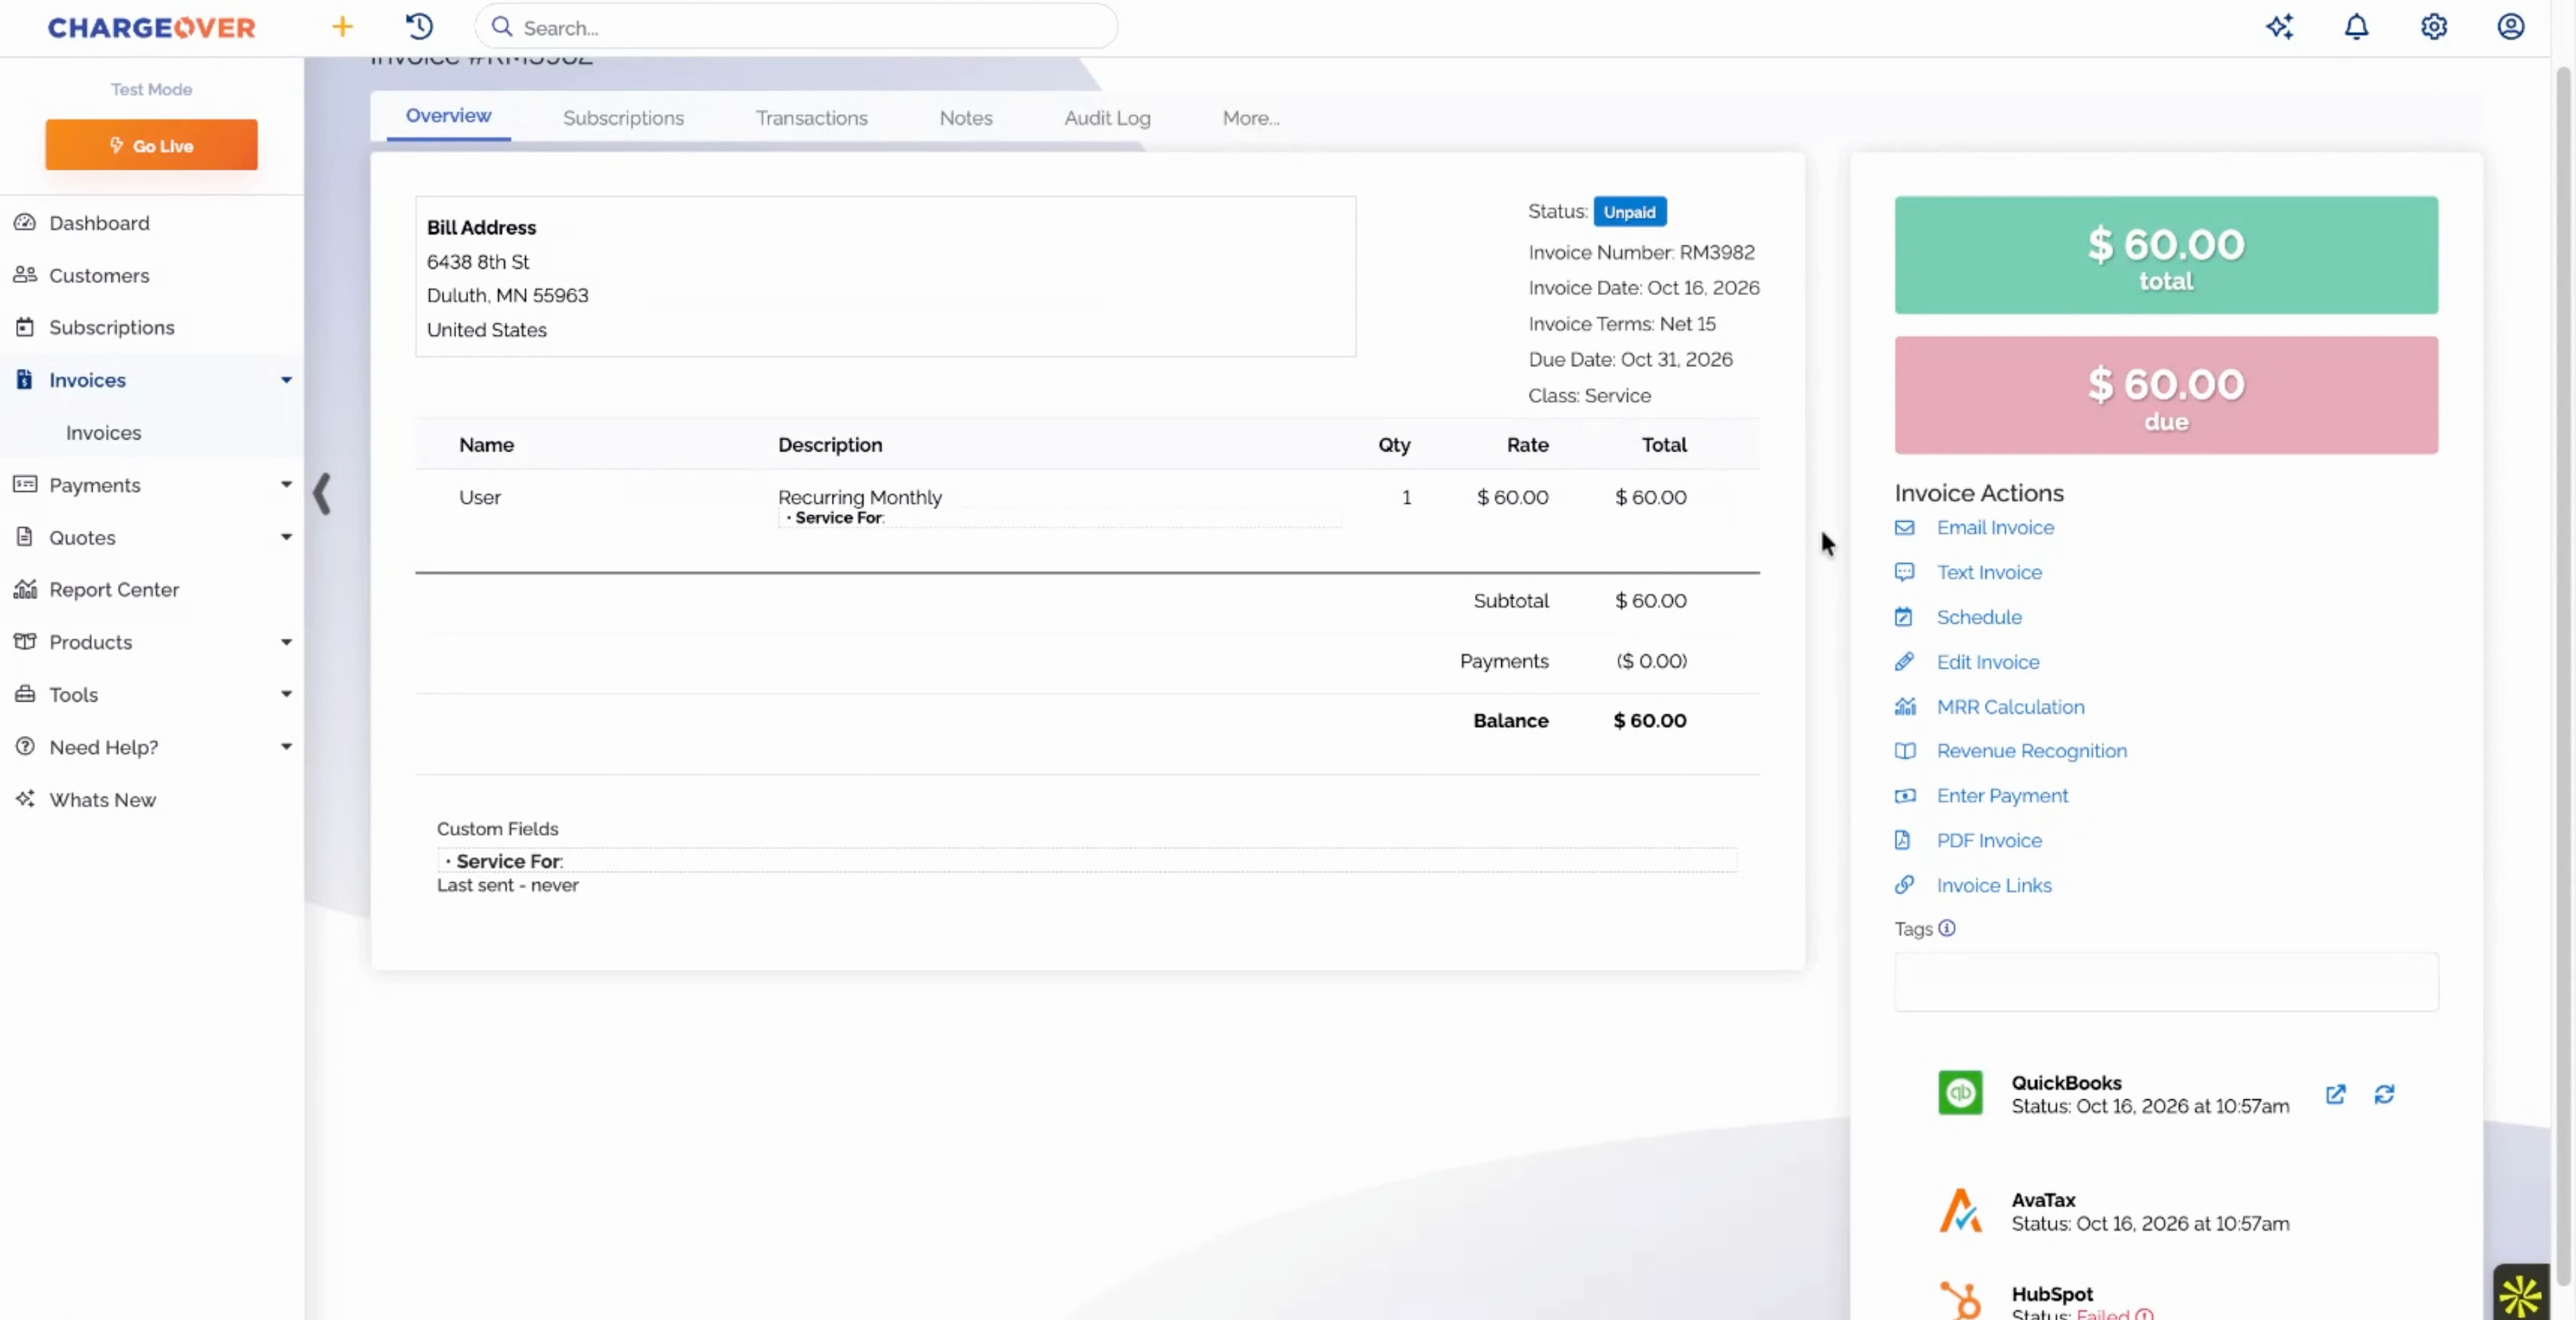Click the envelope icon beside Email Invoice

click(x=1904, y=527)
